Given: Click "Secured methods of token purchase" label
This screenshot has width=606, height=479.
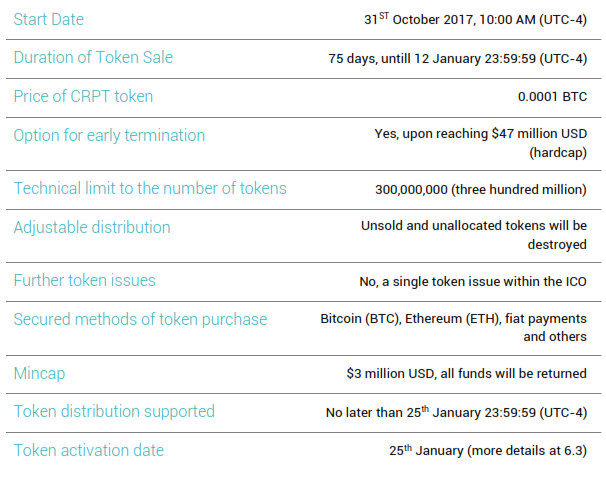Looking at the screenshot, I should pos(140,320).
